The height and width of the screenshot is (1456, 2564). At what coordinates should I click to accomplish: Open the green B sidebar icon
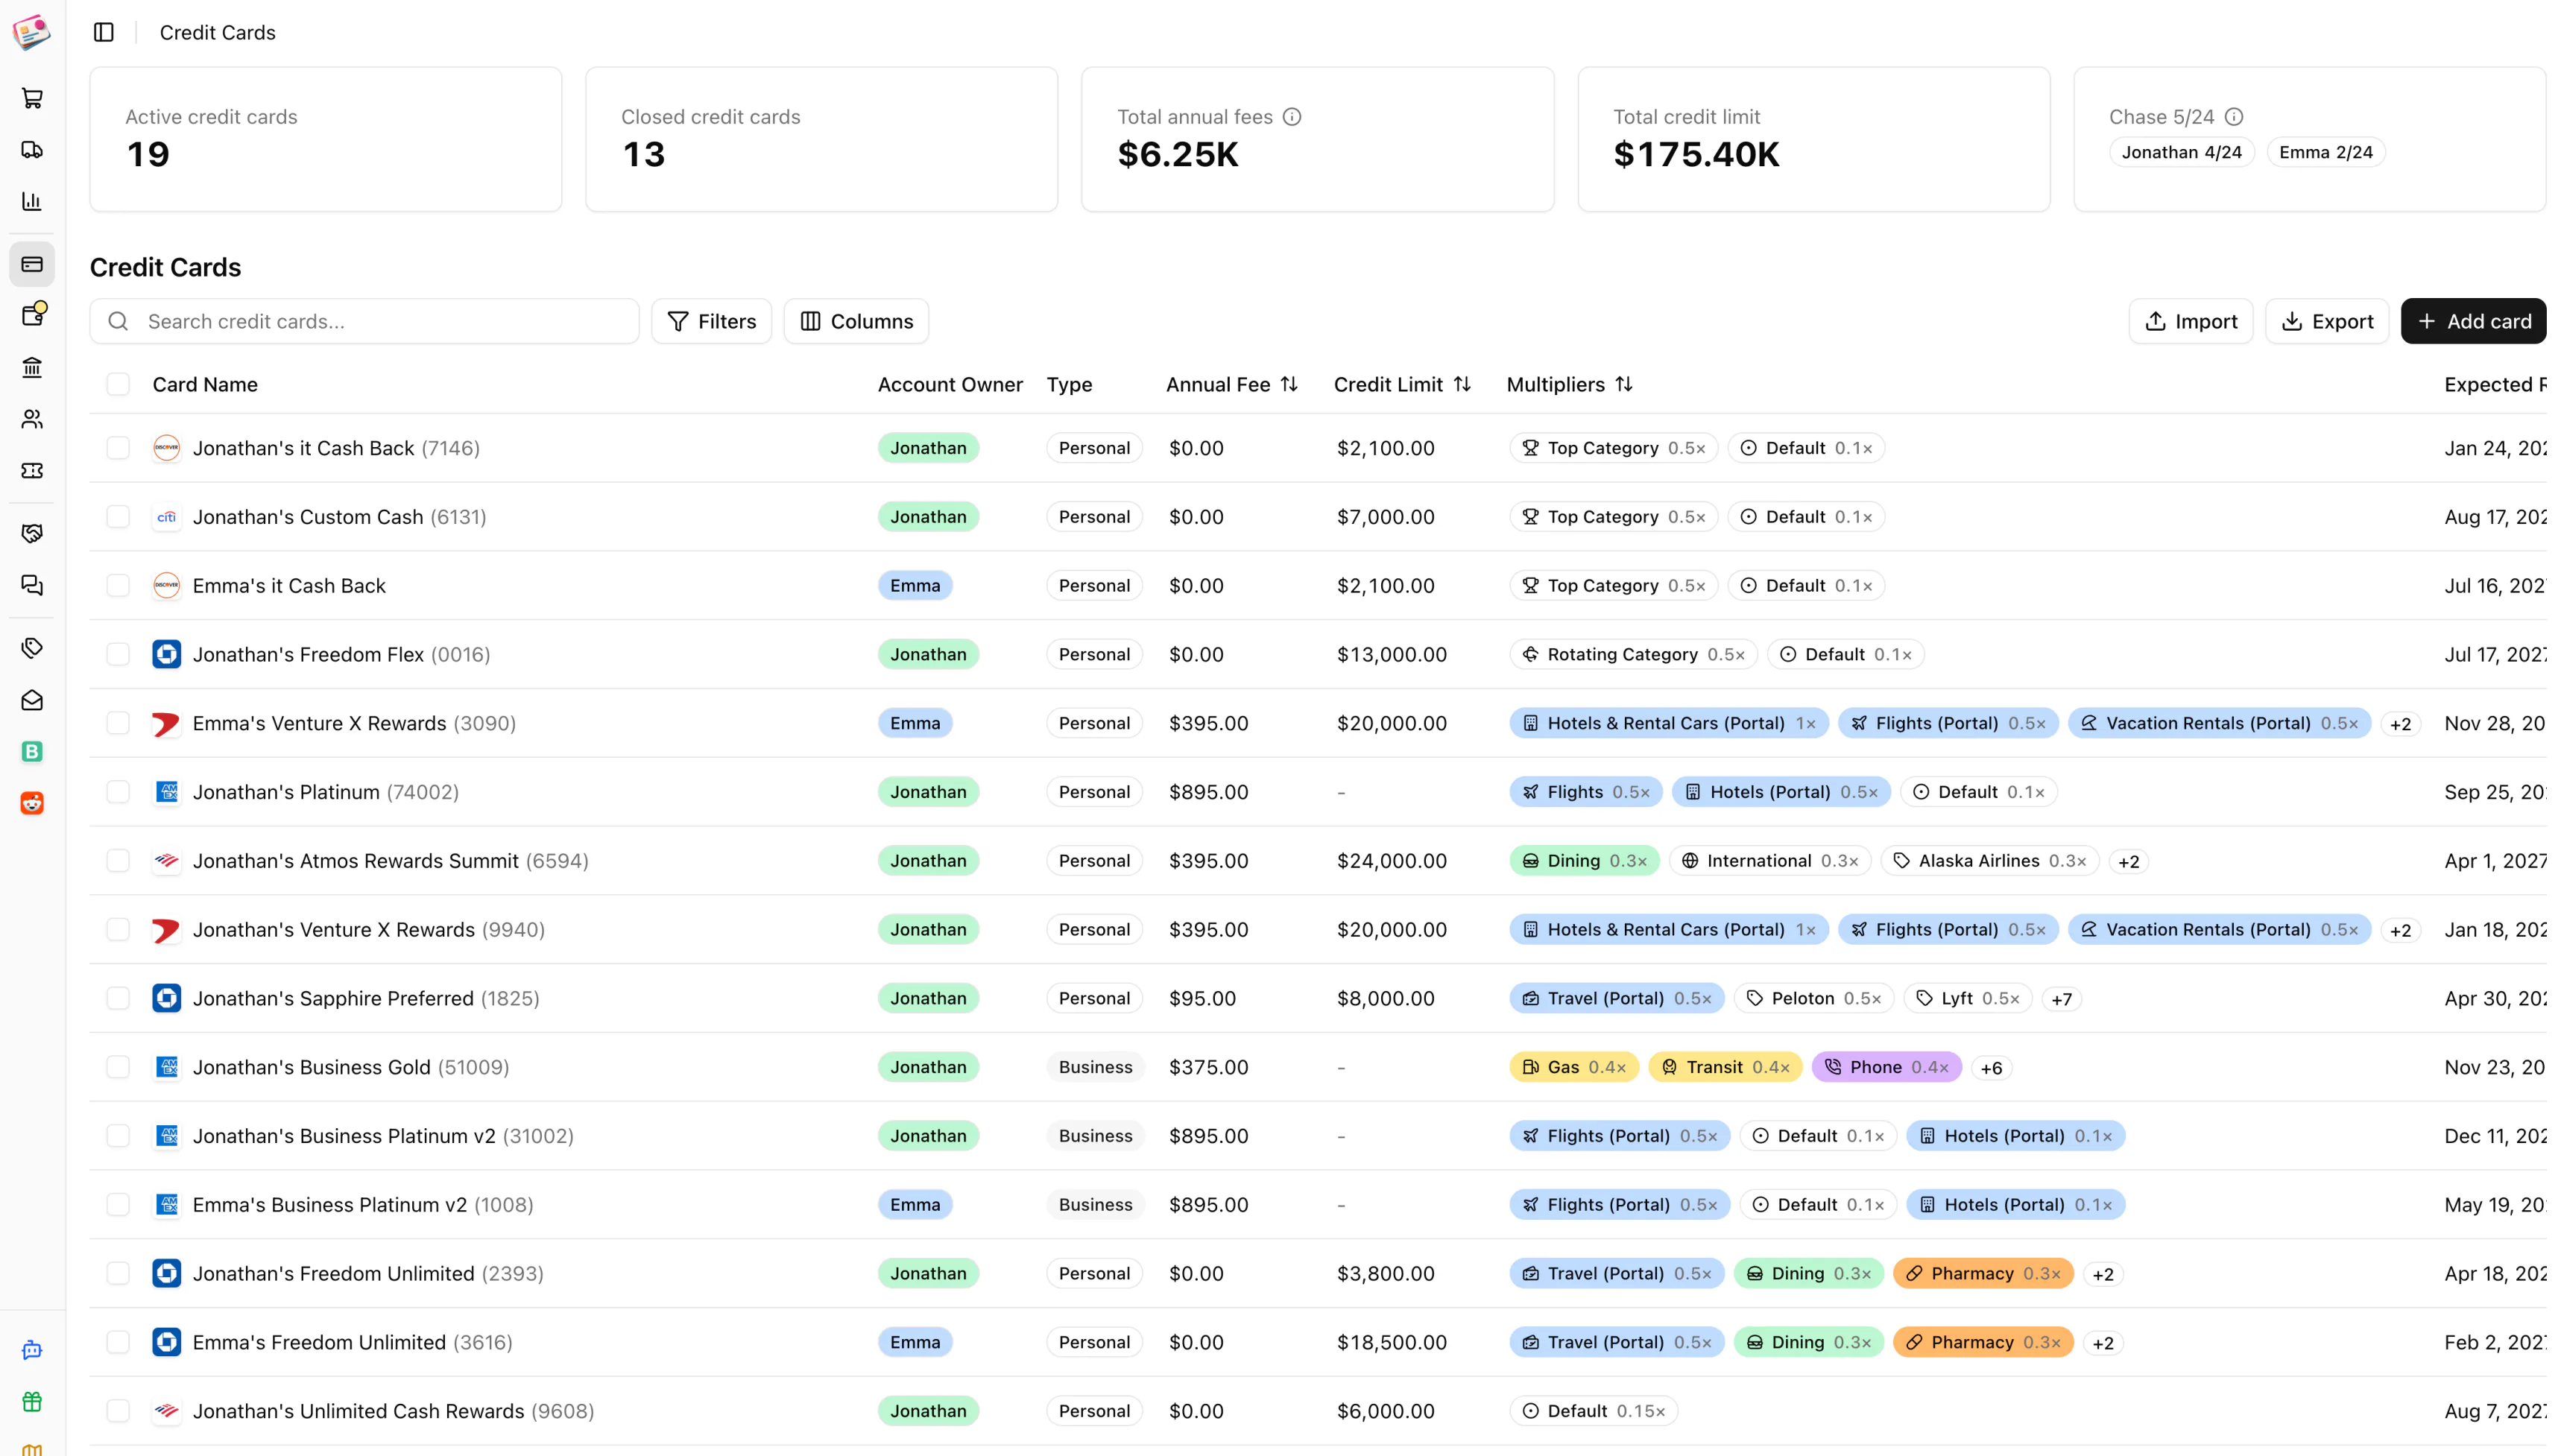point(32,752)
